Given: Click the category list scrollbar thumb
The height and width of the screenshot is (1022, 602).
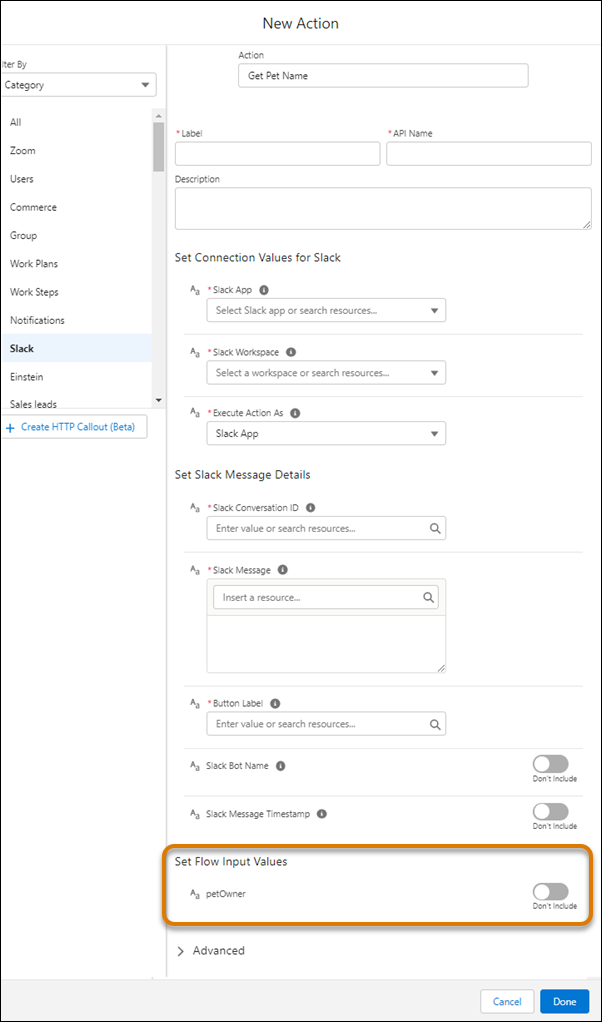Looking at the screenshot, I should click(x=158, y=146).
